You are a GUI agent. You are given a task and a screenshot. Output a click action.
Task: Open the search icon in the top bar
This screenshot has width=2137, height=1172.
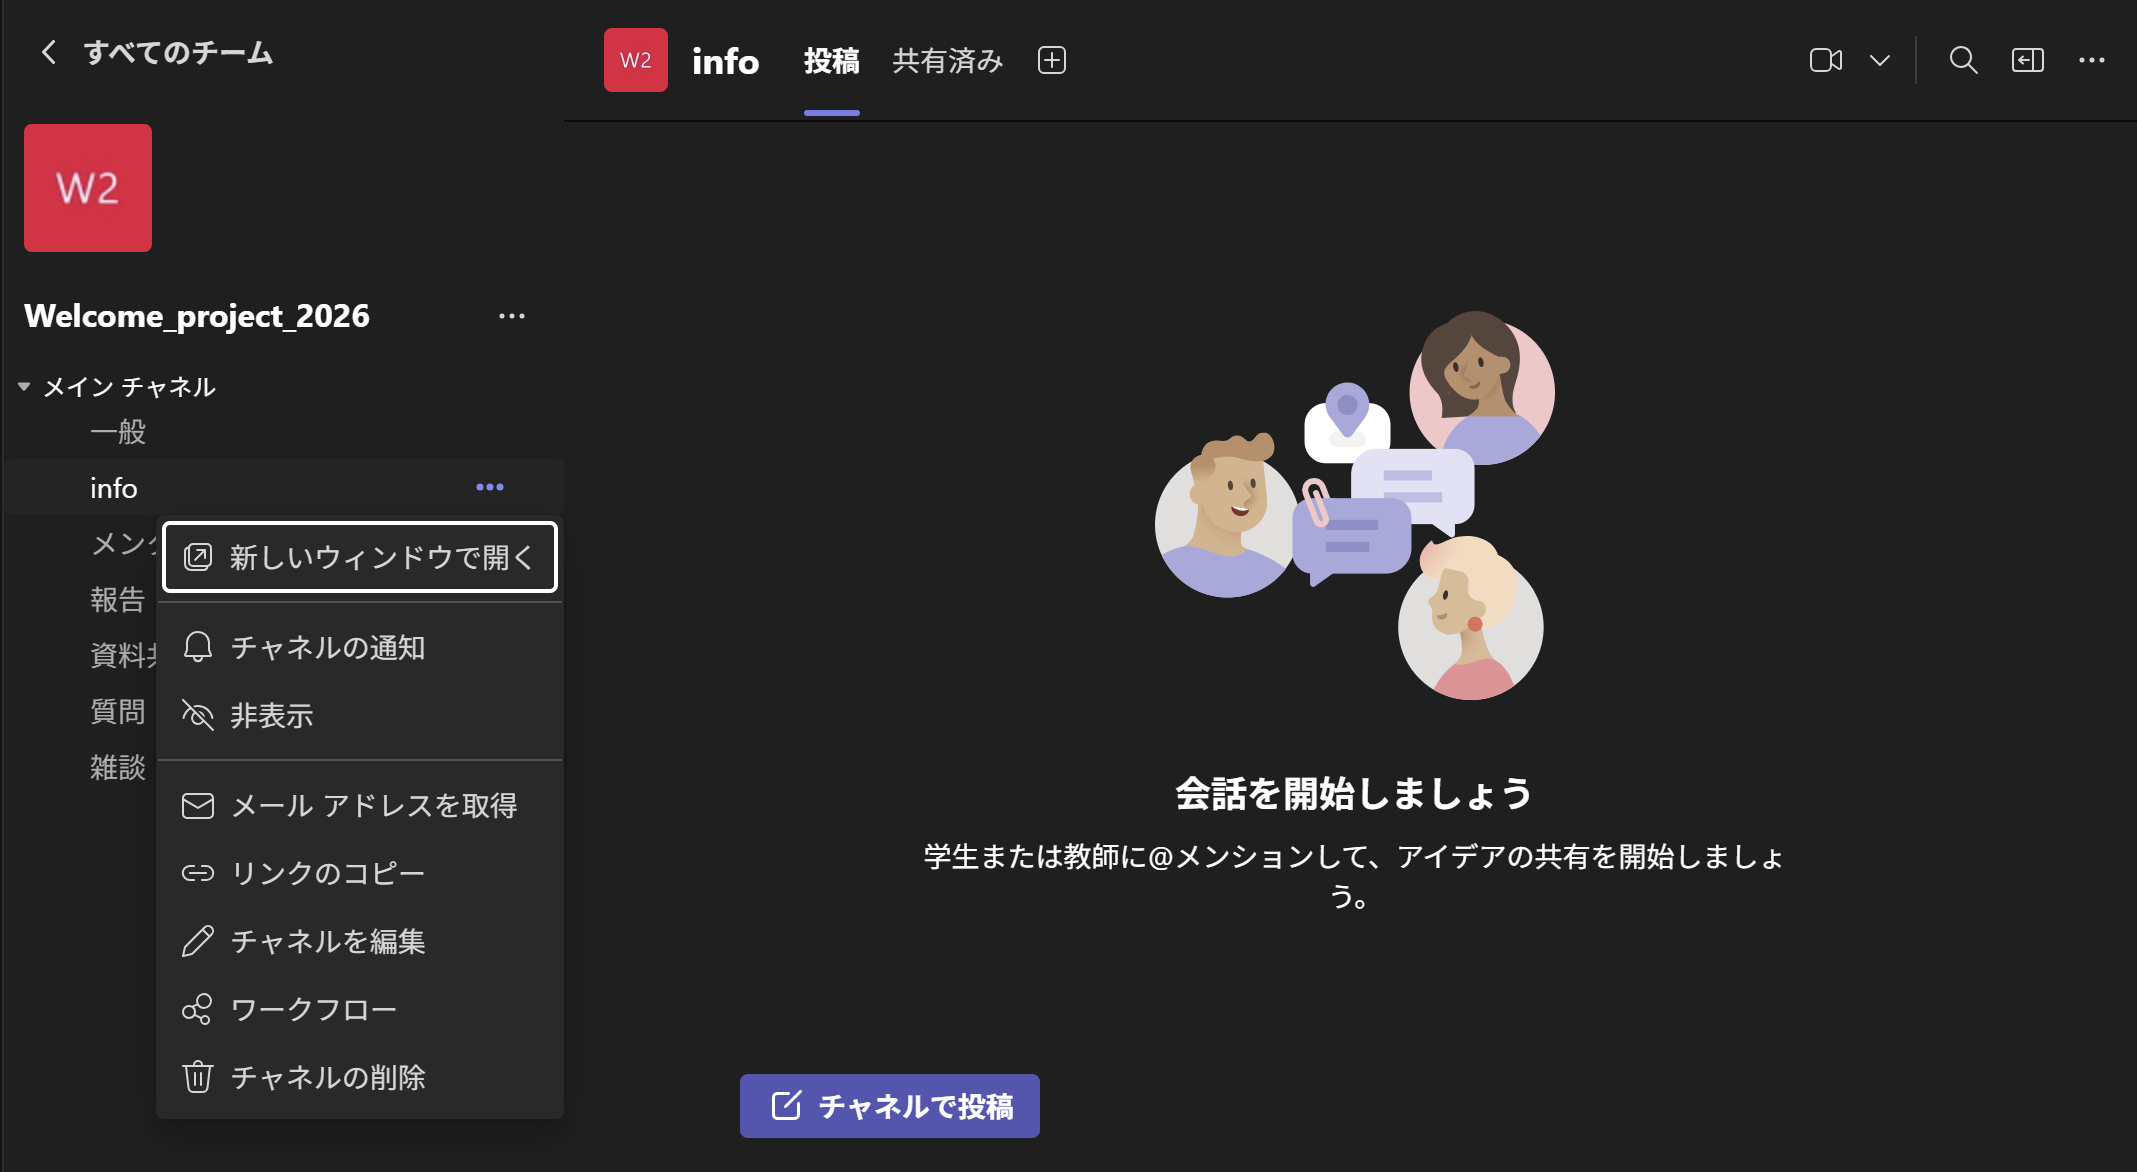click(x=1962, y=60)
